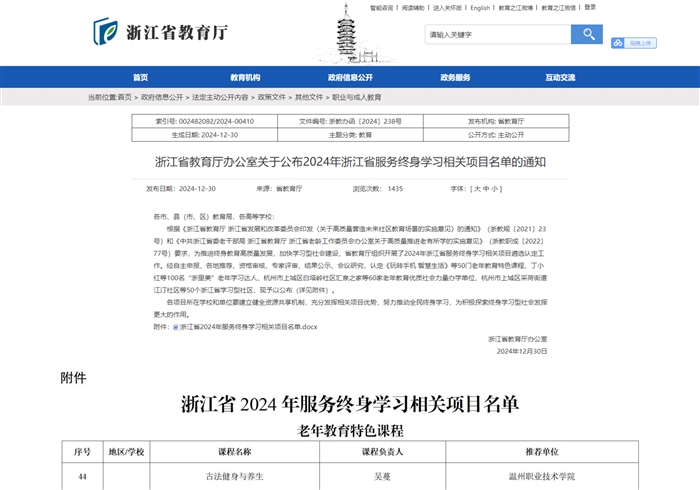Viewport: 700px width, 490px height.
Task: Click the 温州职业技术学院 cell
Action: click(x=542, y=477)
